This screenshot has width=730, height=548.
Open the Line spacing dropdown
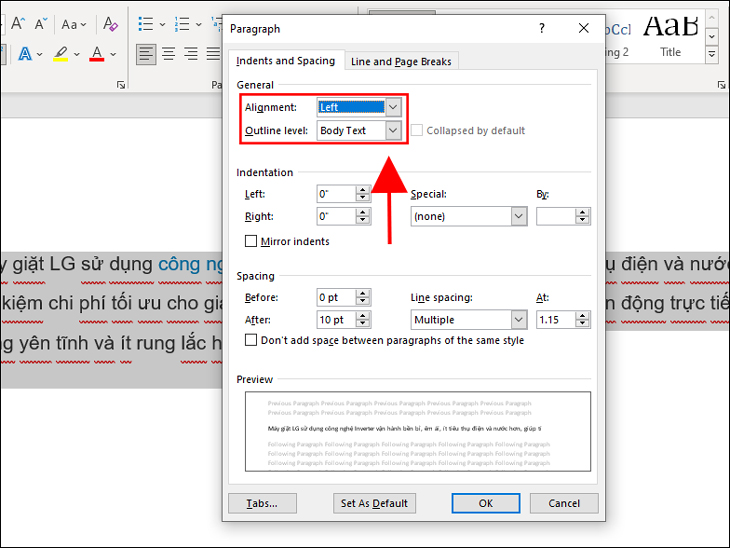coord(519,320)
